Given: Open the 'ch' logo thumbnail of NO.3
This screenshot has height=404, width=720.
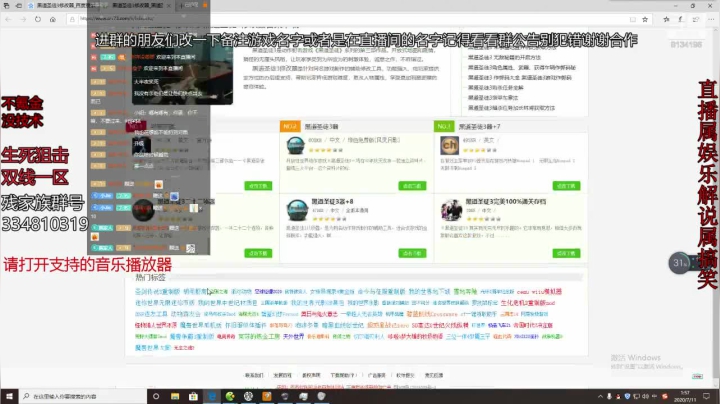Looking at the screenshot, I should pos(450,145).
